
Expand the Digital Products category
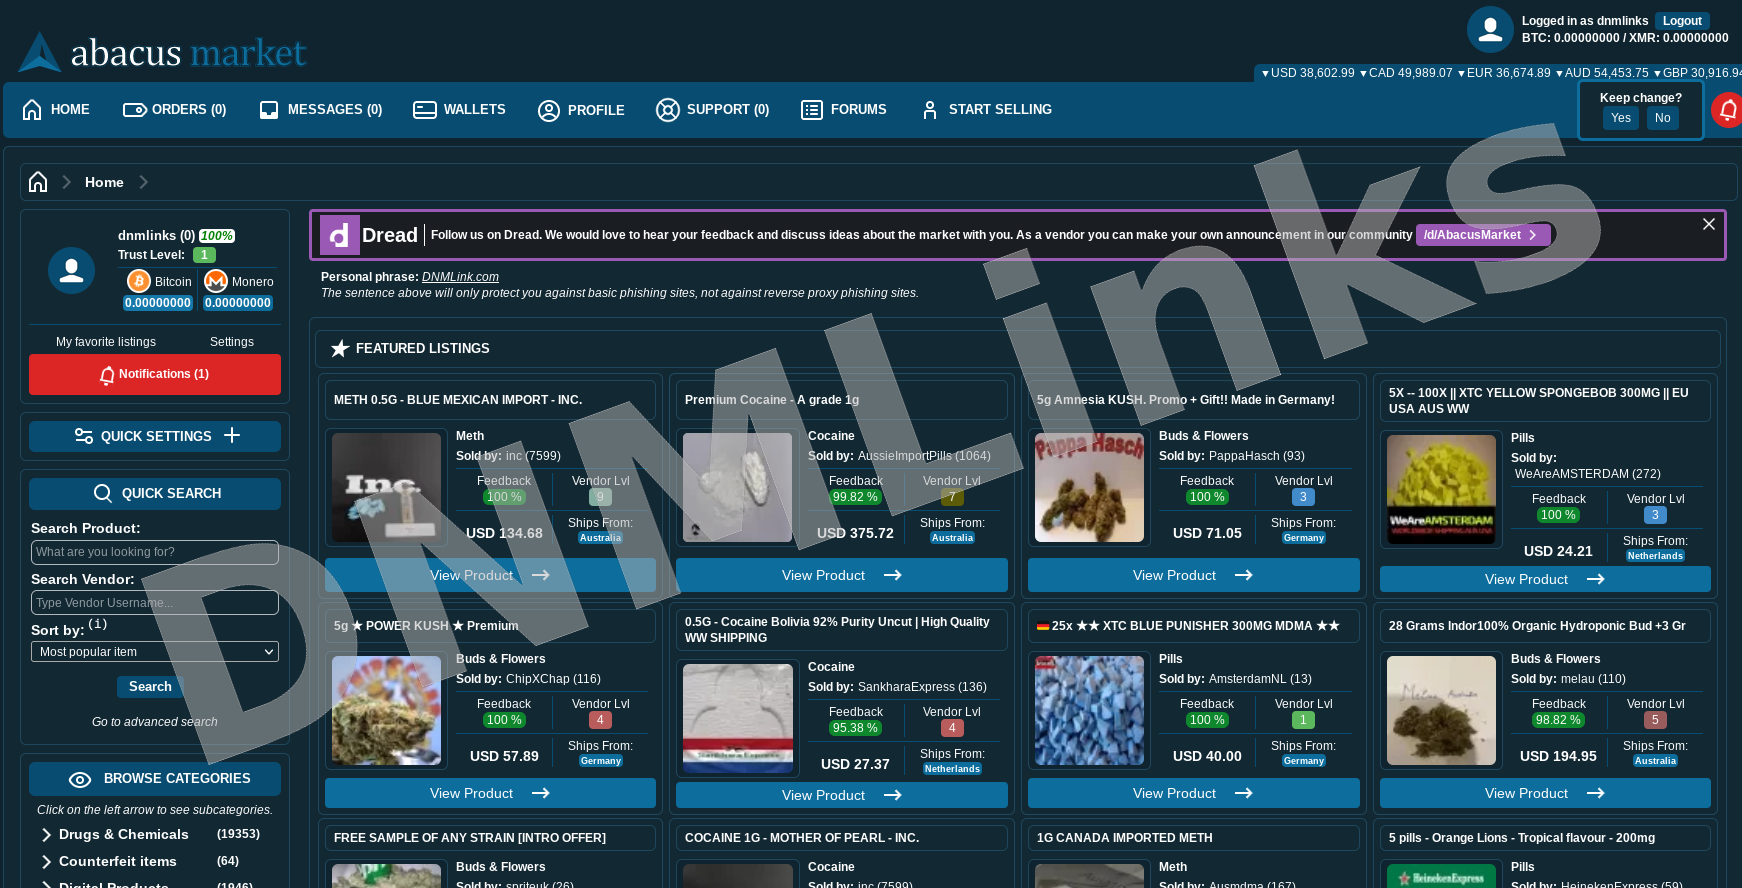pos(46,885)
